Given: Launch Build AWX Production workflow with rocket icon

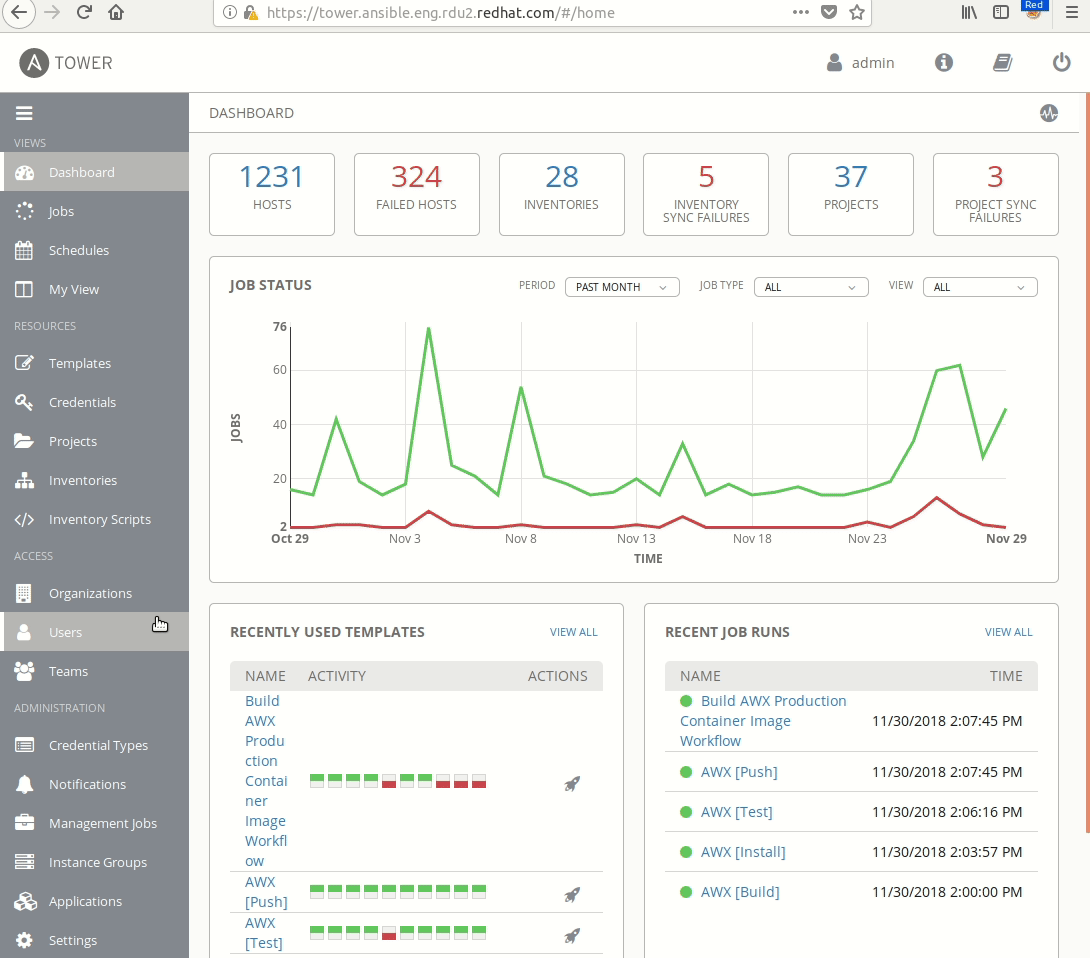Looking at the screenshot, I should 571,784.
